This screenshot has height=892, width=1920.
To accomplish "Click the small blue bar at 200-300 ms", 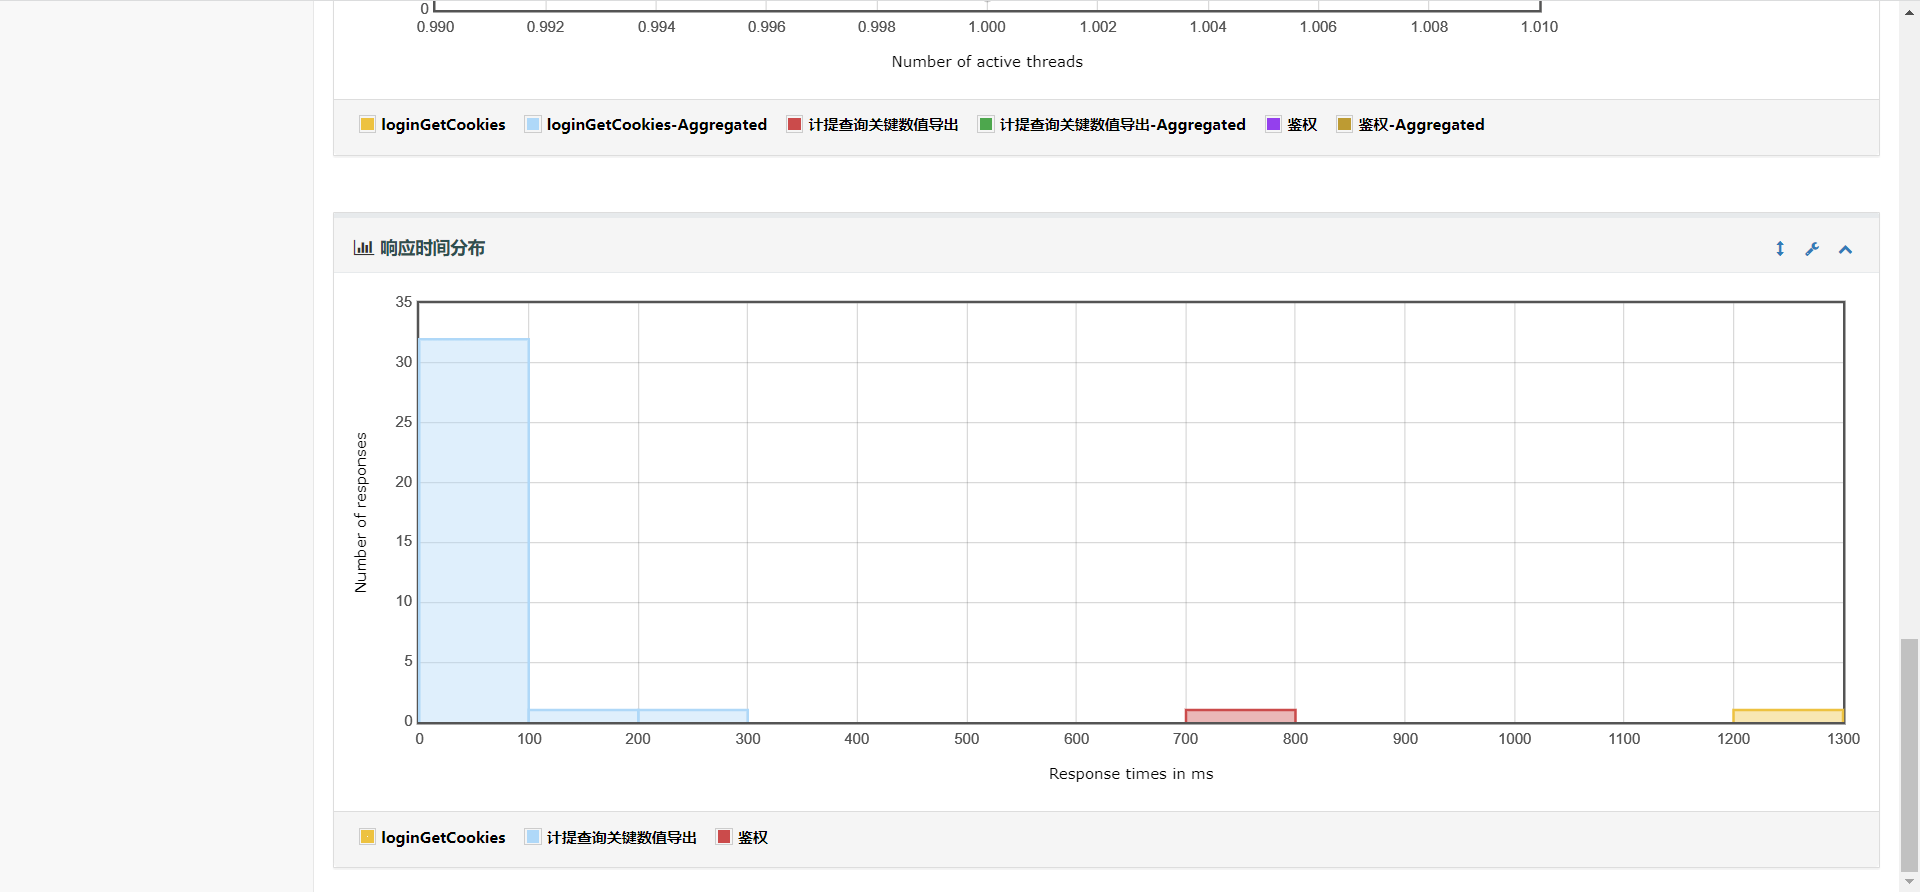I will (693, 715).
